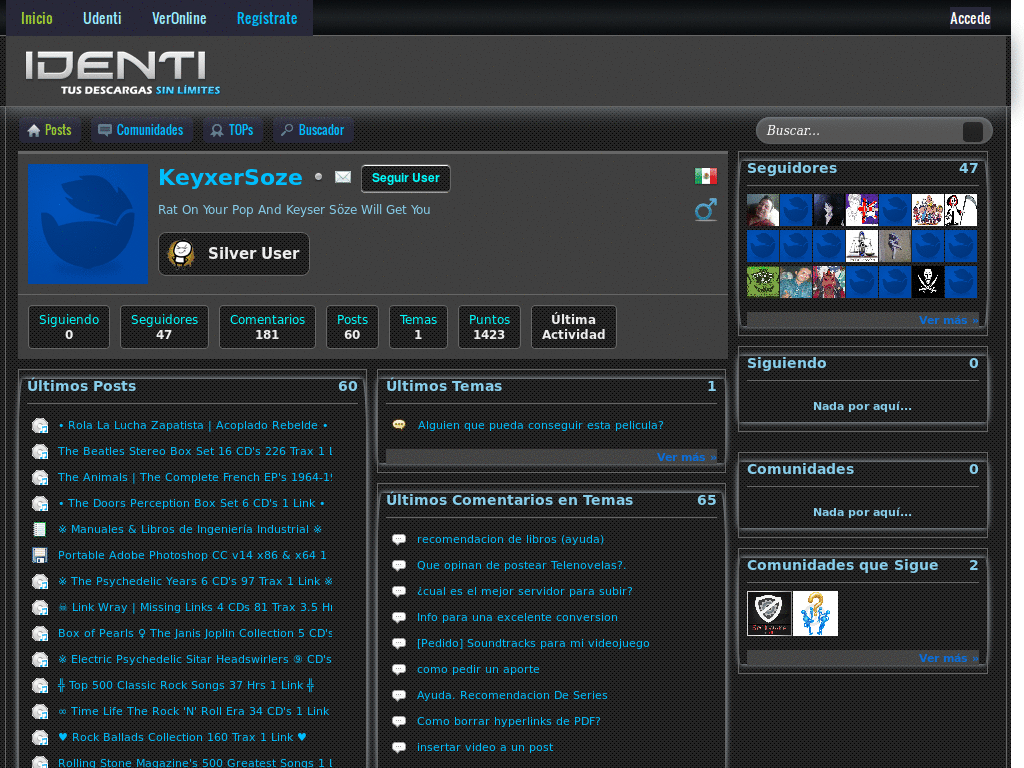Screen dimensions: 1024x768
Task: Click the Buscar search input field
Action: pyautogui.click(x=860, y=131)
